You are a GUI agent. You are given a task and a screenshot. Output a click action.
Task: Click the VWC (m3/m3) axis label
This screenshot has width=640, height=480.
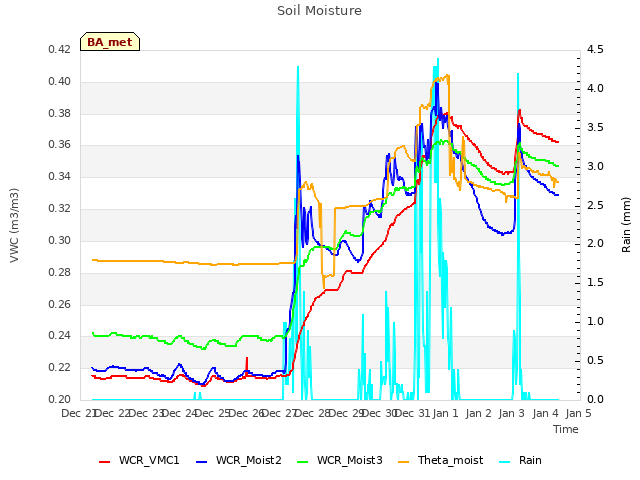(x=14, y=225)
